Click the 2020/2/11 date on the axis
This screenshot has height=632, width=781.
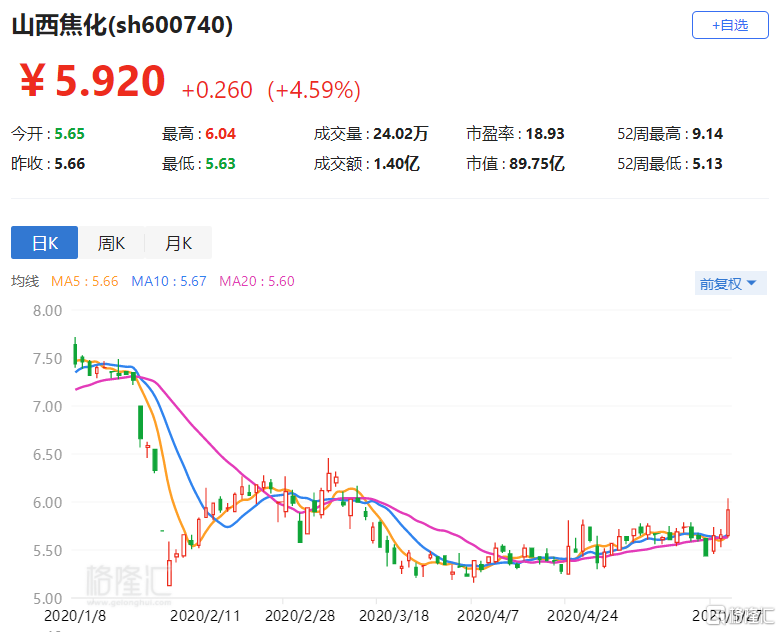pos(205,616)
